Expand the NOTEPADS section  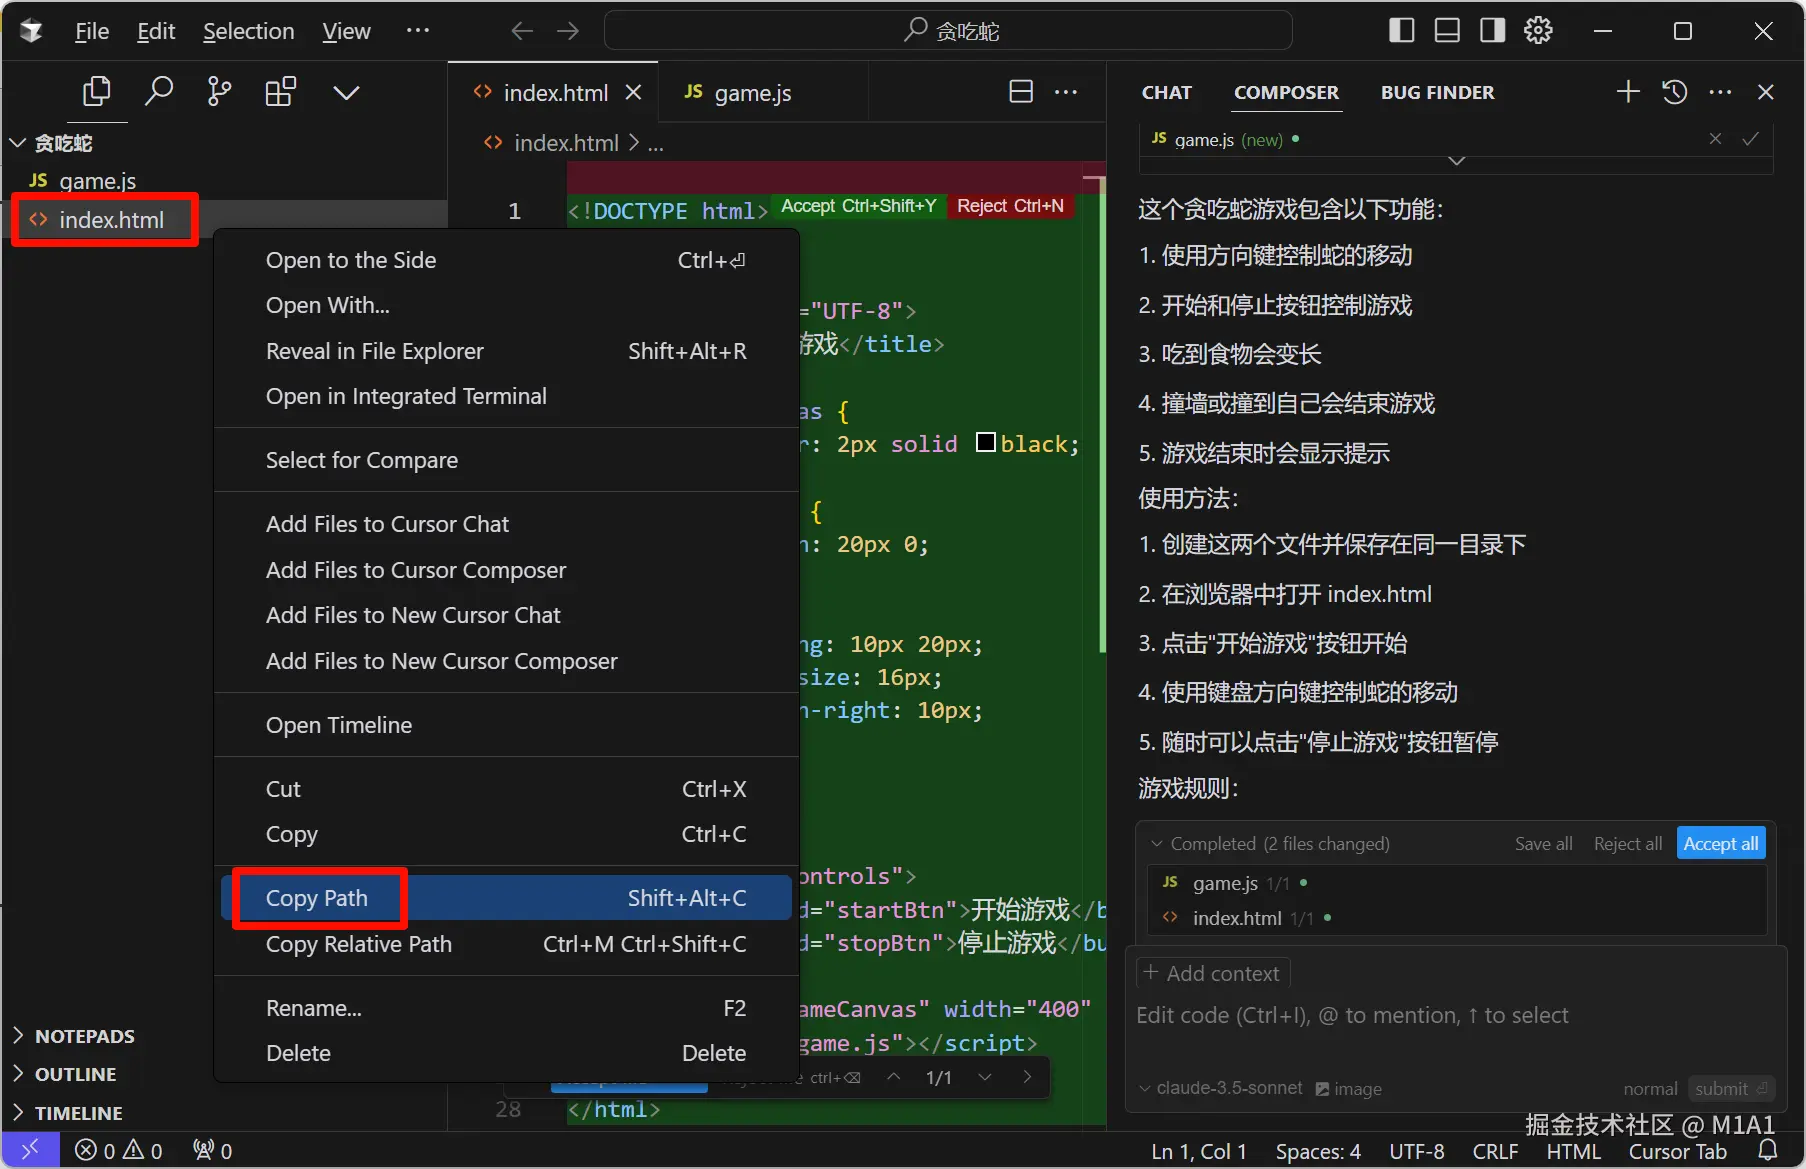click(x=84, y=1036)
